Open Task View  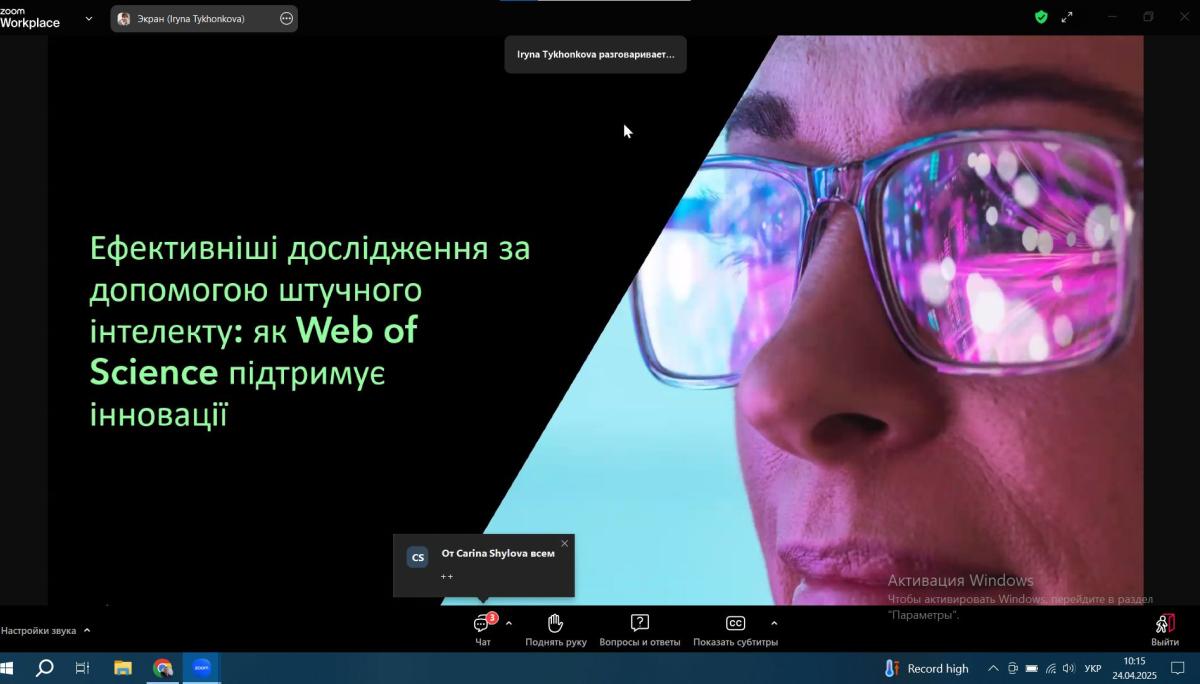pyautogui.click(x=83, y=668)
